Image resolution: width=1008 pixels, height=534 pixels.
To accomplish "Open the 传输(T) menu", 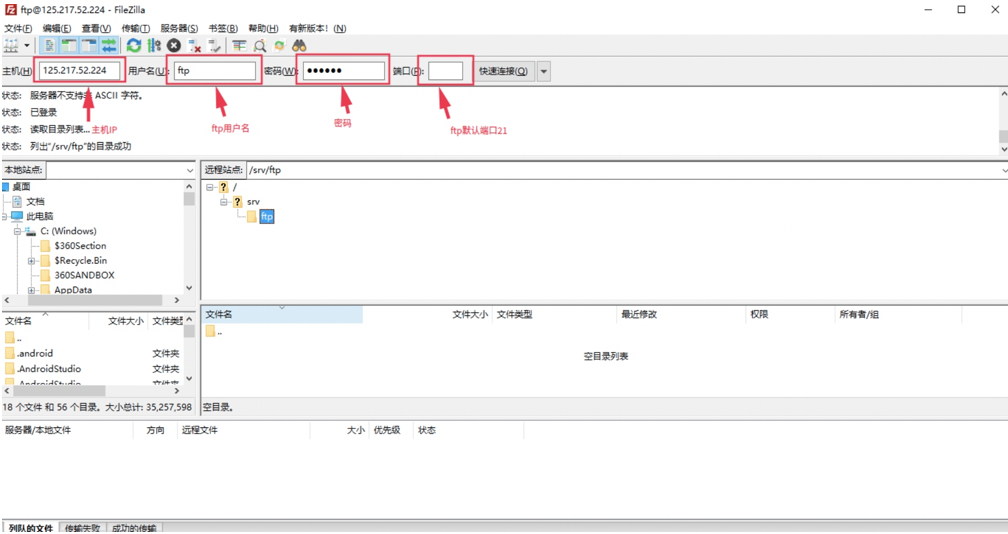I will (x=136, y=28).
